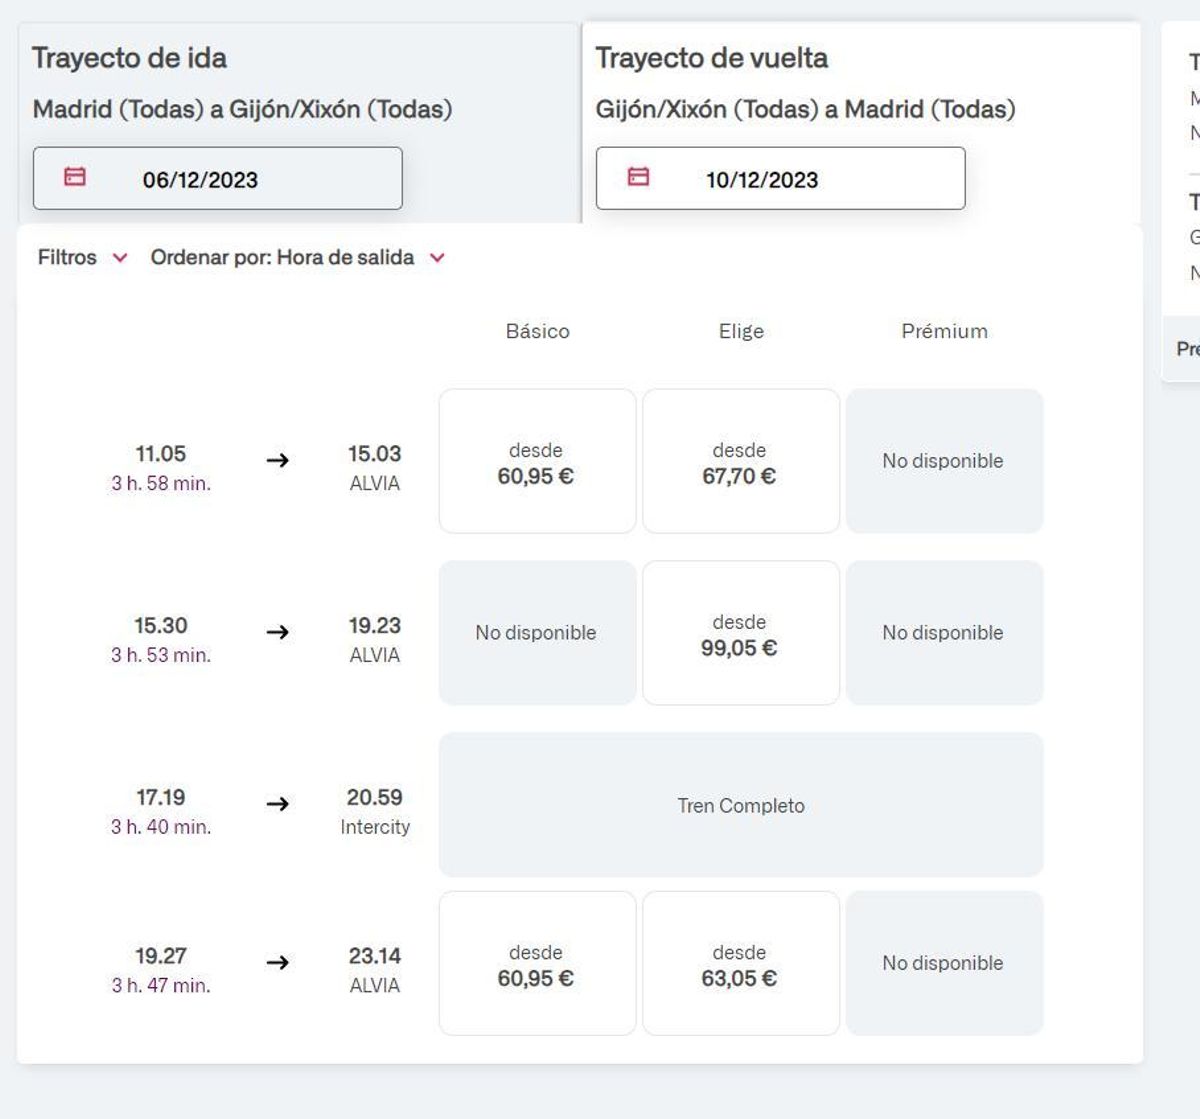
Task: Switch to the Trayecto de ida tab
Action: [130, 58]
